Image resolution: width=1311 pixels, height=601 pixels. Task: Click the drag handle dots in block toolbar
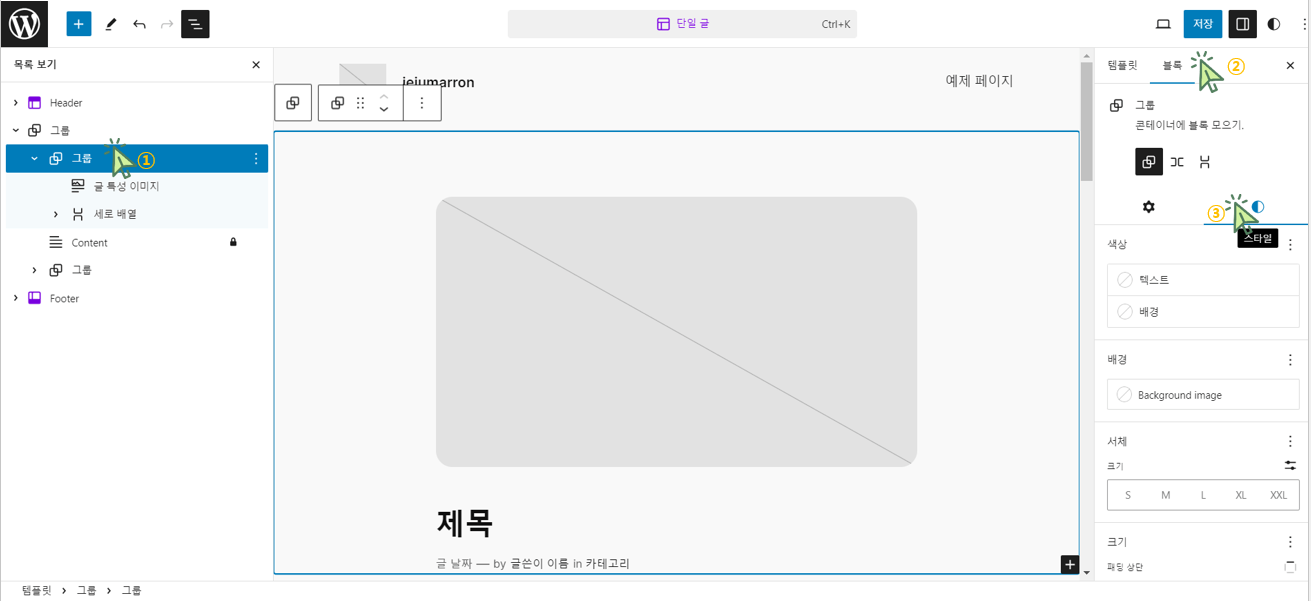tap(360, 103)
